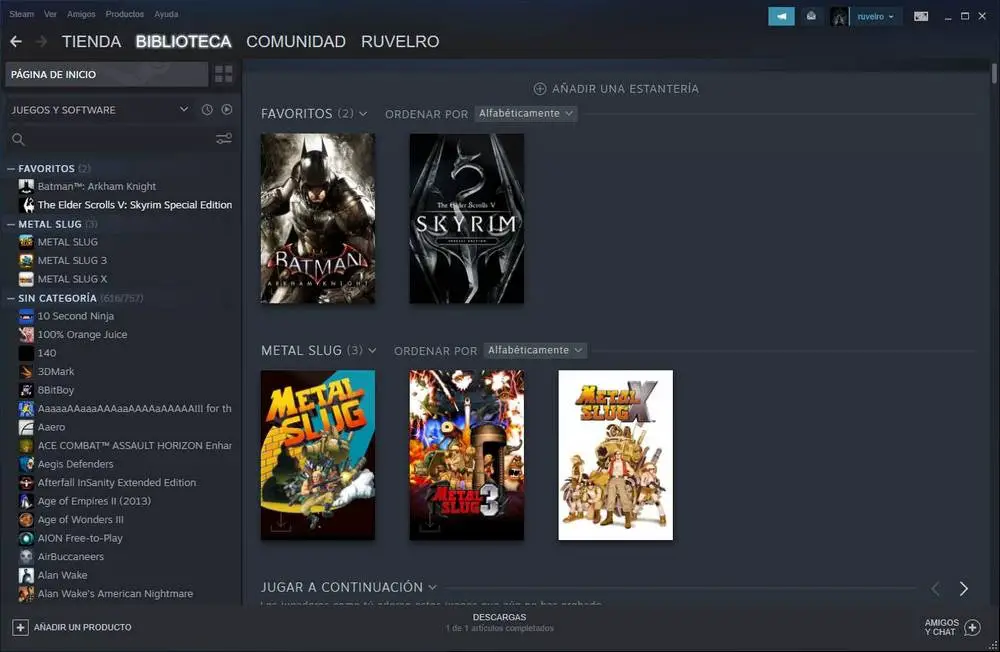
Task: Show previous games in Jugar a continuación
Action: coord(936,588)
